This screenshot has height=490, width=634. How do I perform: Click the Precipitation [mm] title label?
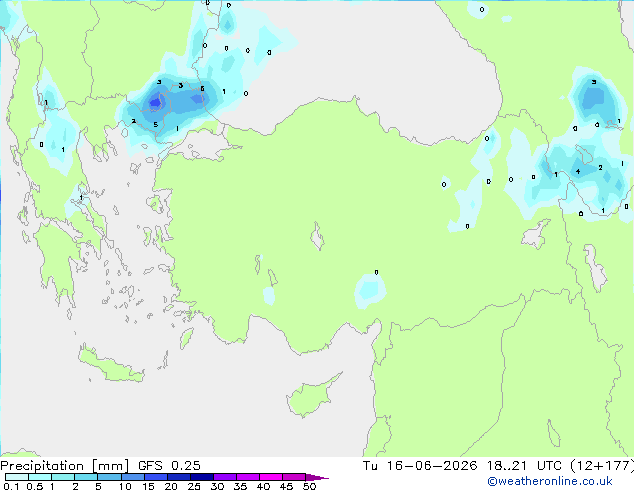tap(65, 466)
